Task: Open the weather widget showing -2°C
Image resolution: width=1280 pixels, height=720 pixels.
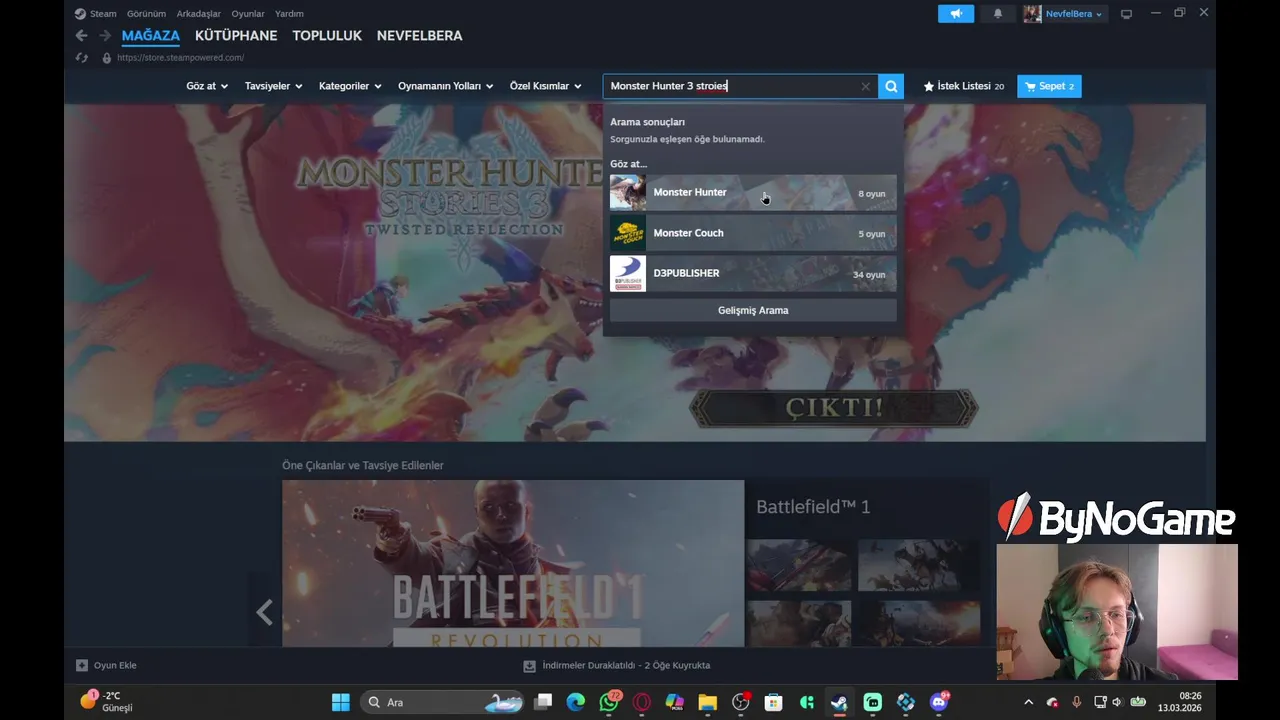Action: pos(105,702)
